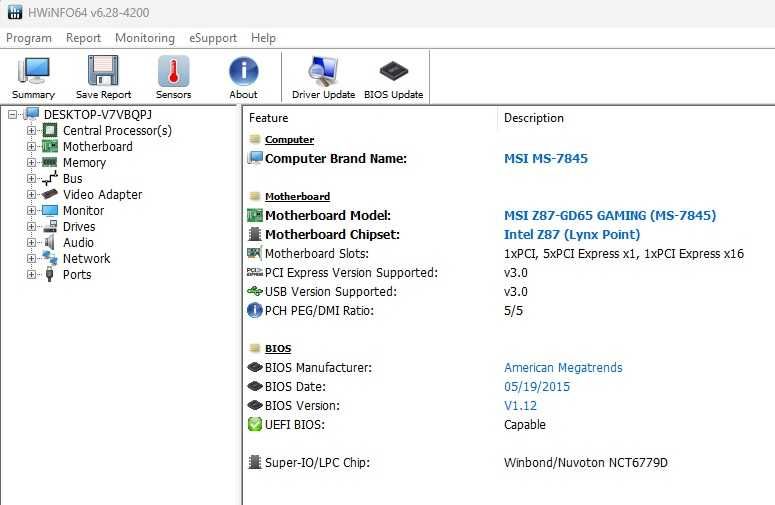775x505 pixels.
Task: Open the eSupport menu
Action: pyautogui.click(x=213, y=38)
